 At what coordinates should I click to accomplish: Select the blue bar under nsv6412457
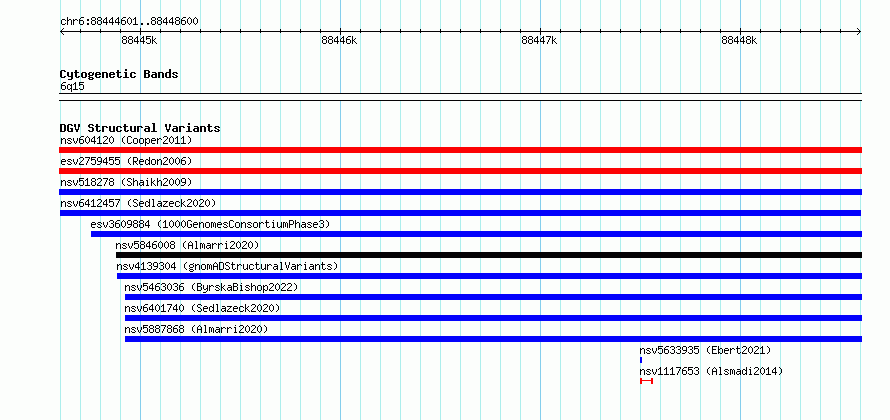pyautogui.click(x=460, y=213)
